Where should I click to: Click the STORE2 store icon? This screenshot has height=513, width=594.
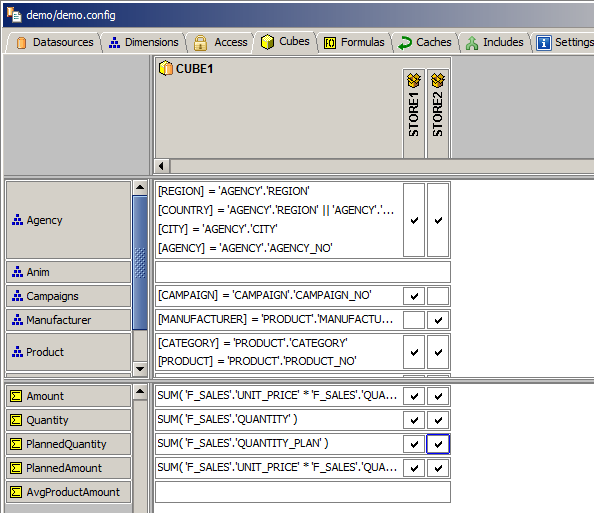click(438, 80)
